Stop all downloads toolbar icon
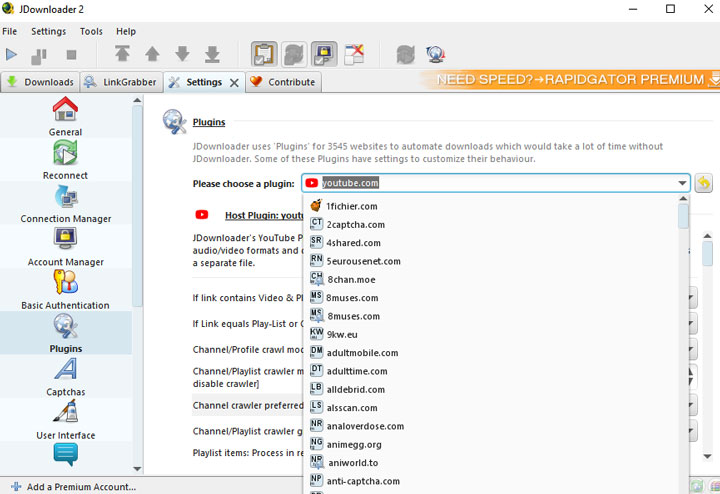This screenshot has height=494, width=720. click(x=71, y=55)
